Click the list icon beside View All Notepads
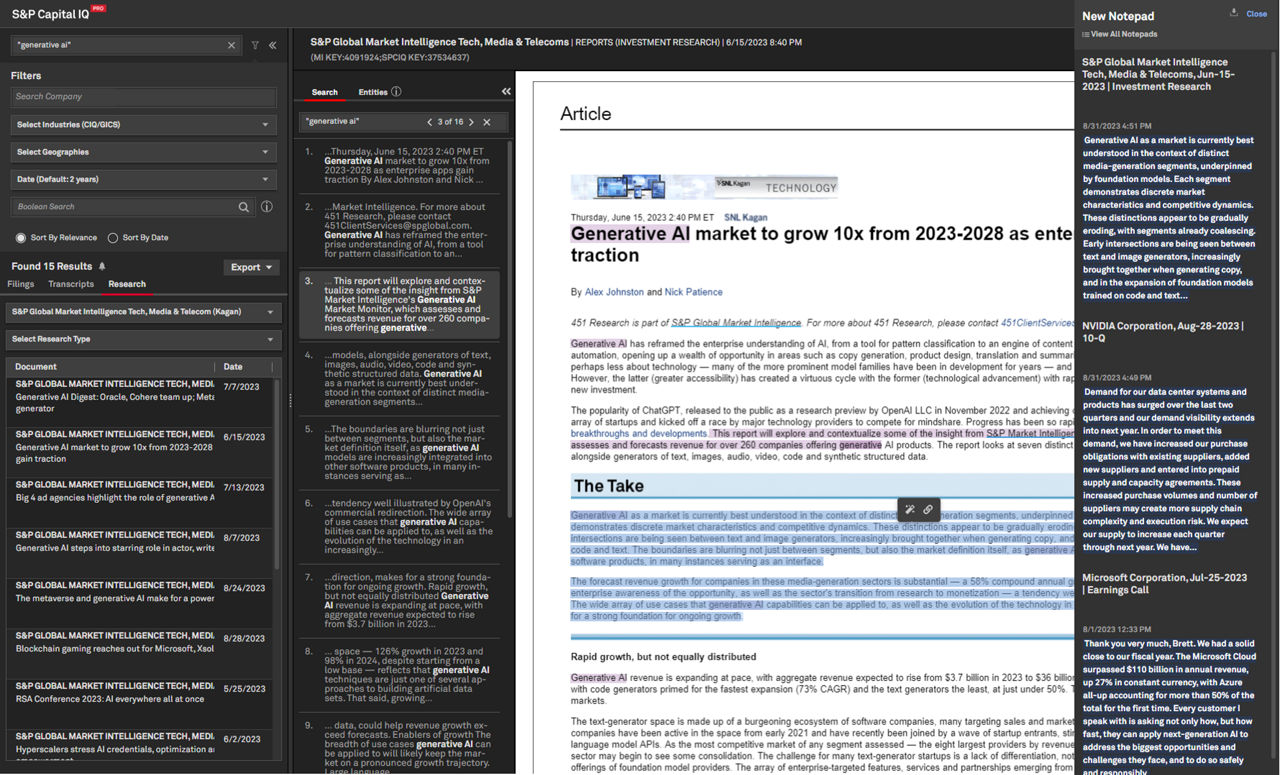 point(1086,34)
